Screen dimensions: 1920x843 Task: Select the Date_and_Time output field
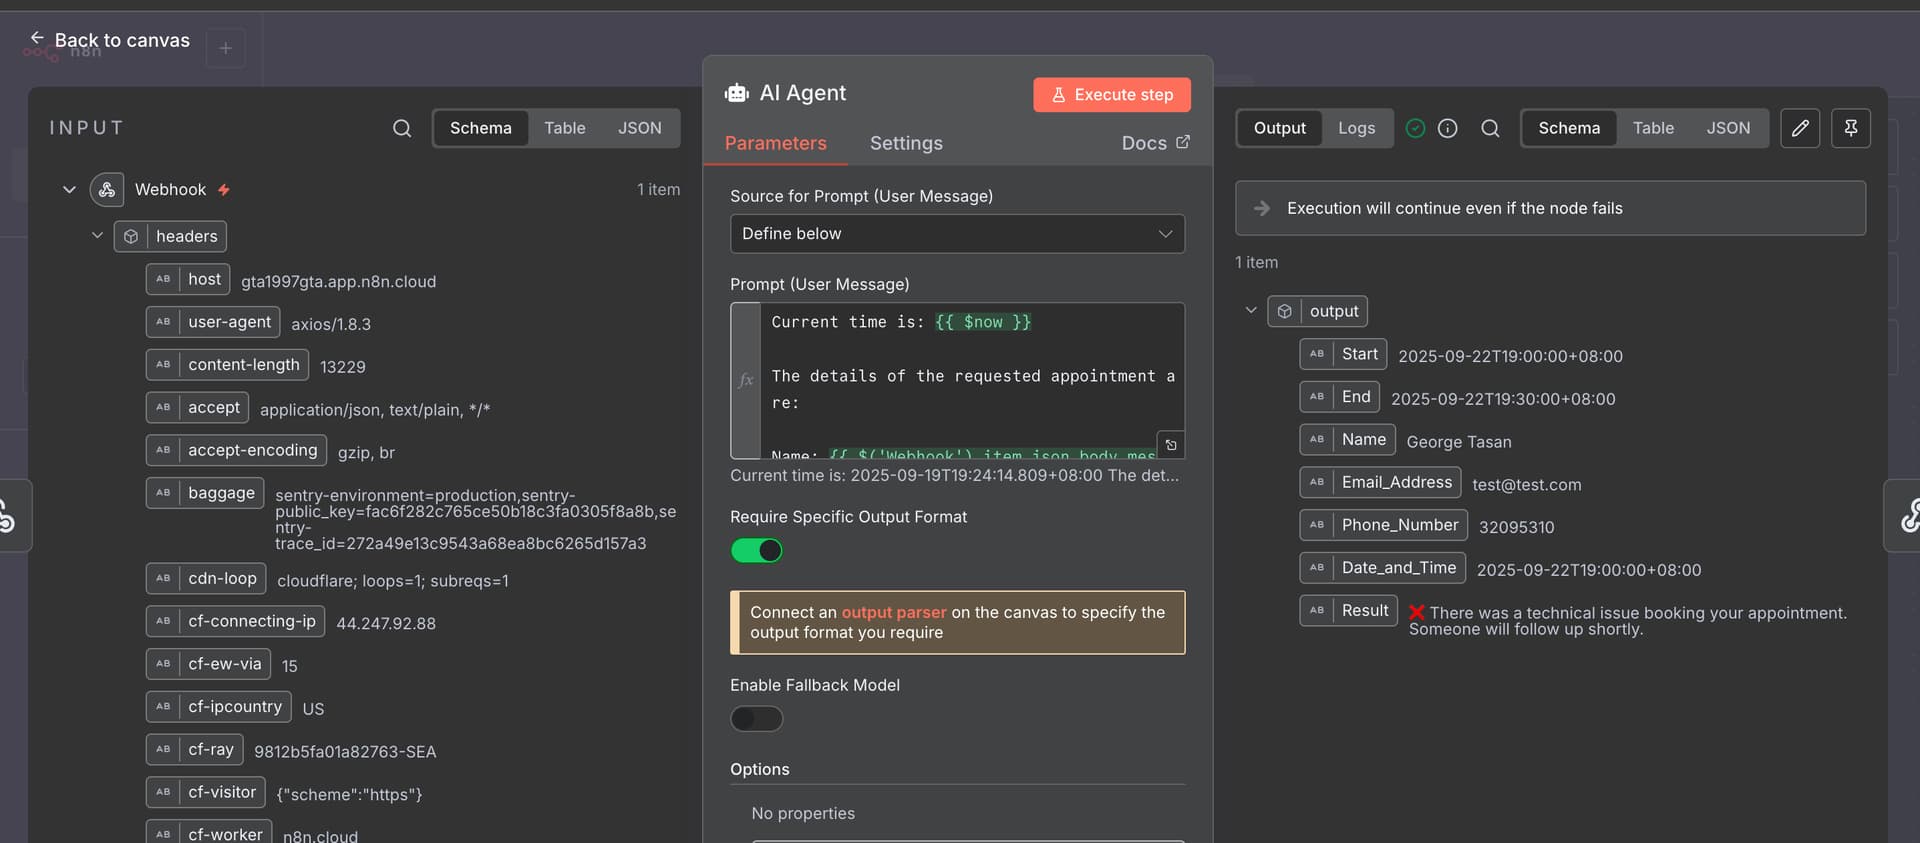point(1383,568)
